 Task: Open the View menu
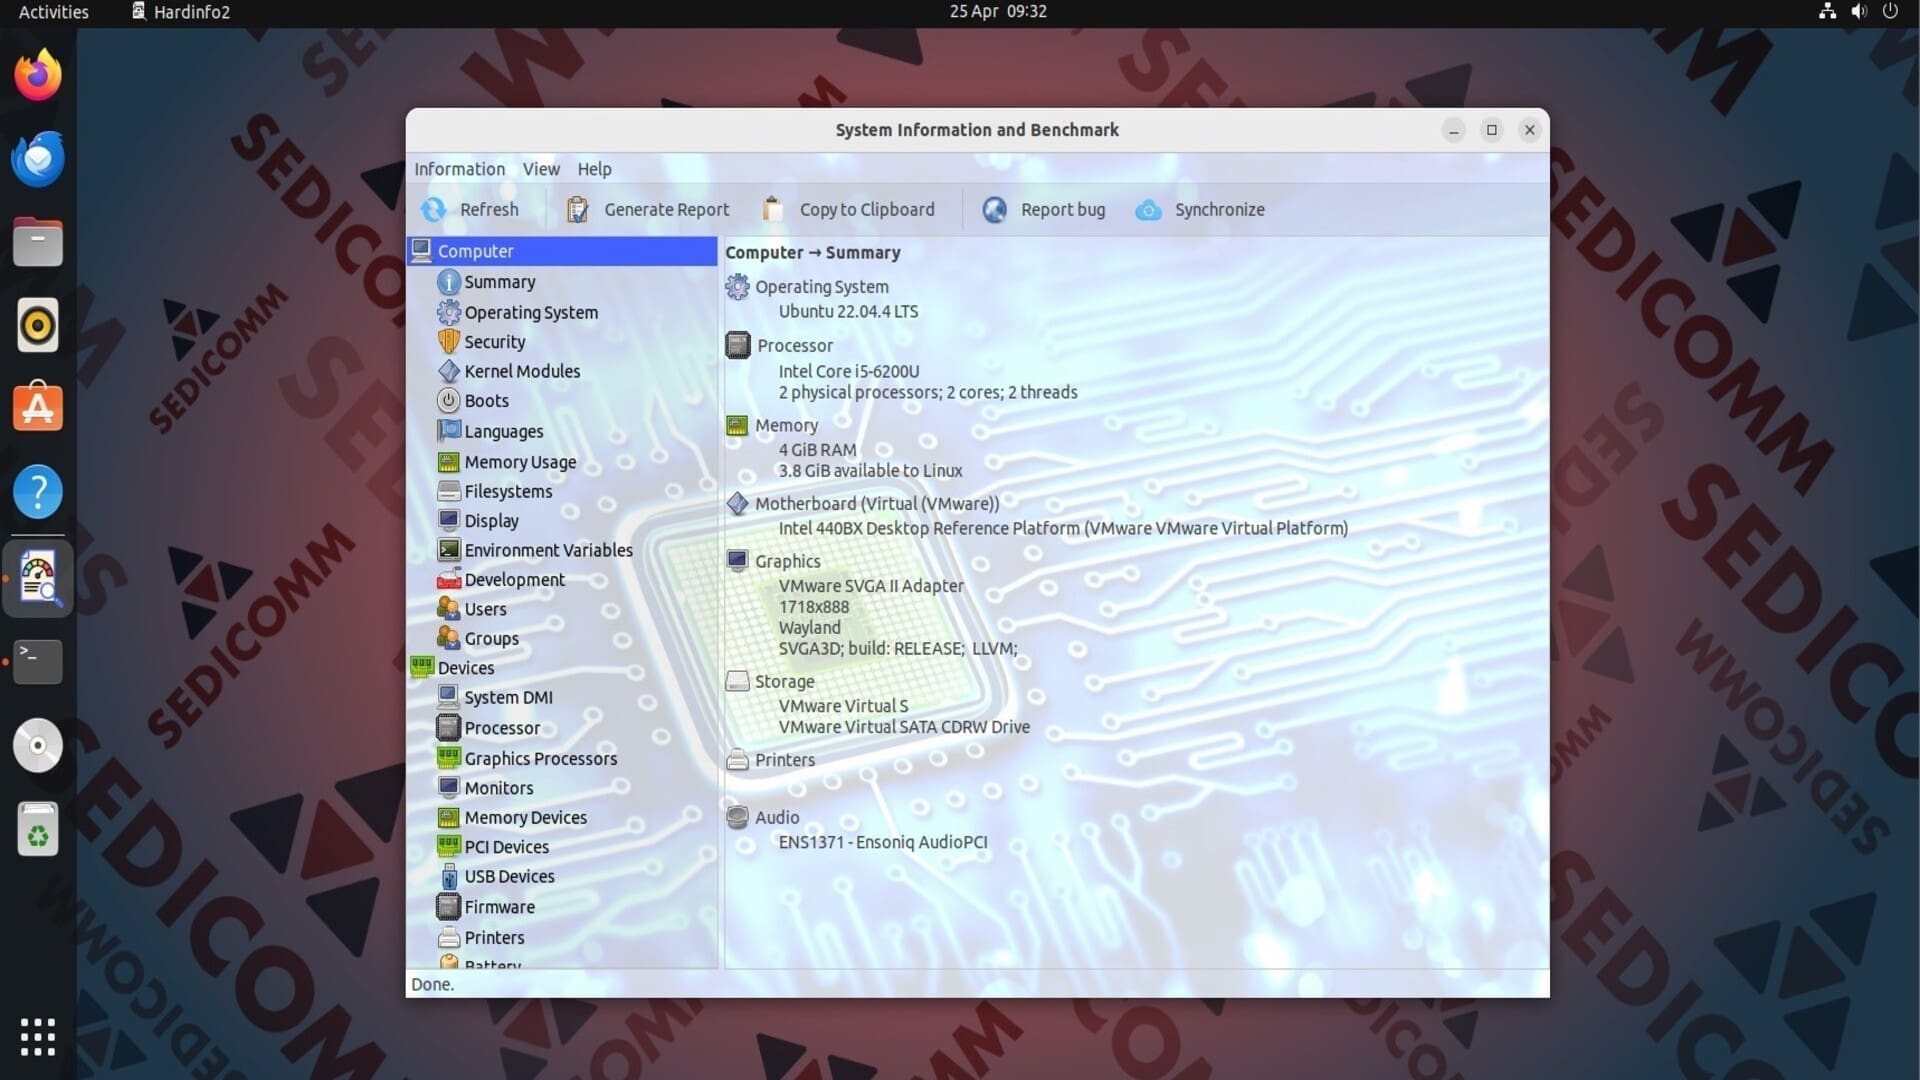click(541, 169)
